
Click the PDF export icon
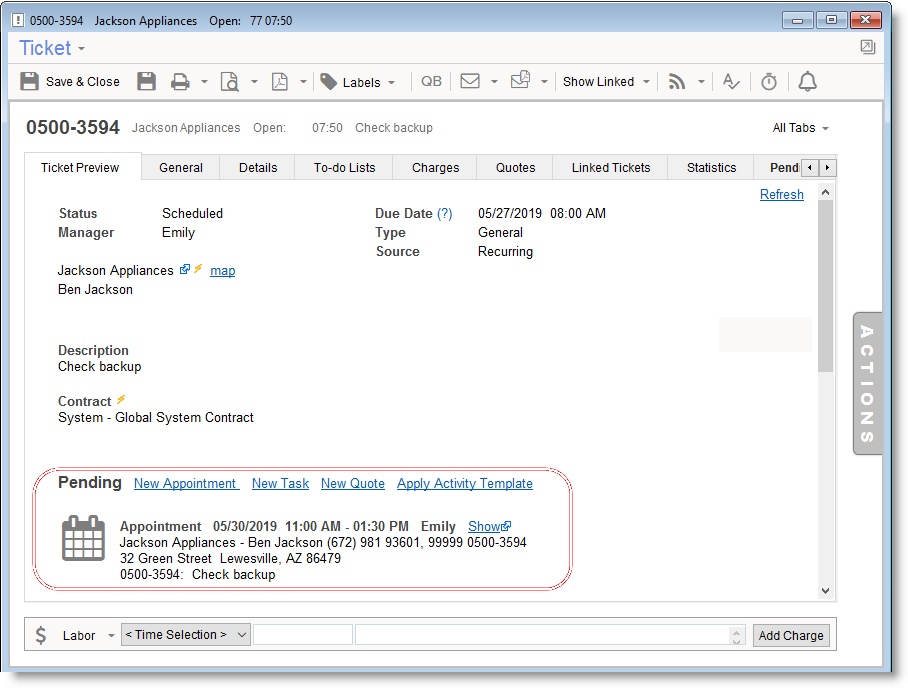[280, 82]
